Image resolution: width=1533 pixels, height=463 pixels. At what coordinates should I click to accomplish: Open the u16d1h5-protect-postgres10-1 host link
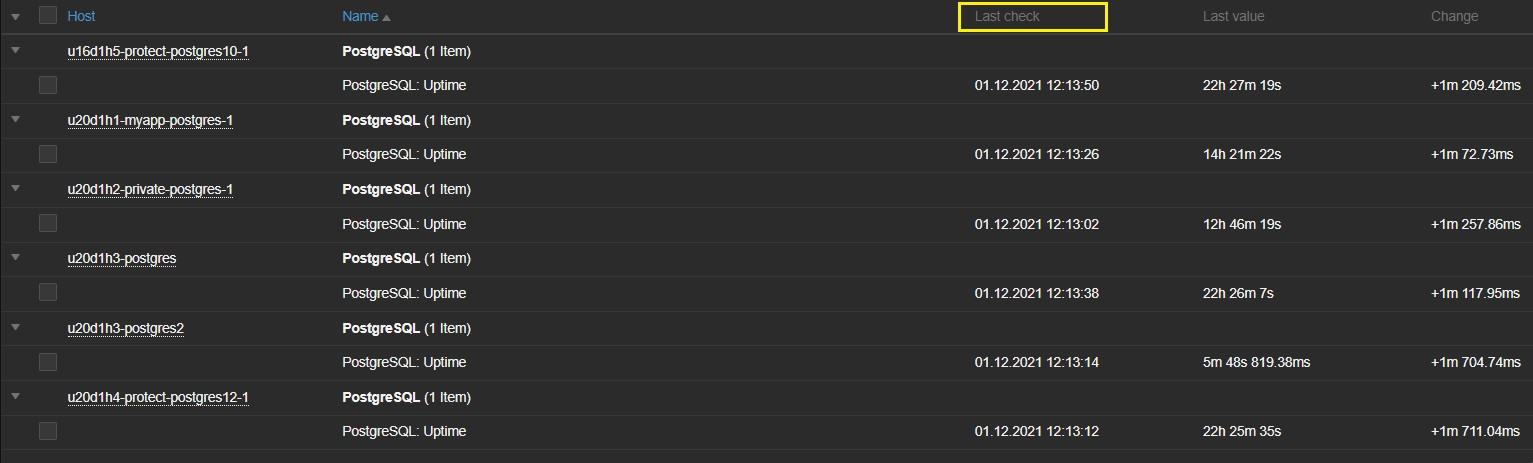[158, 51]
